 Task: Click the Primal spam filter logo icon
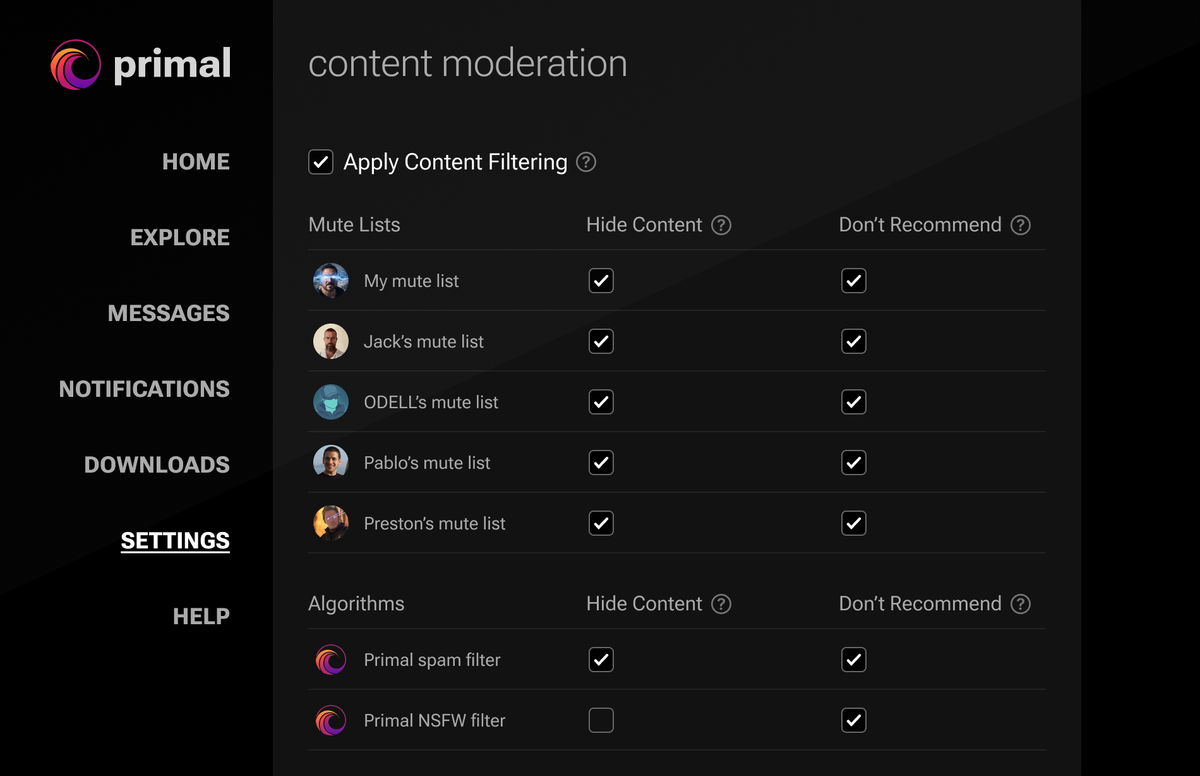(331, 660)
